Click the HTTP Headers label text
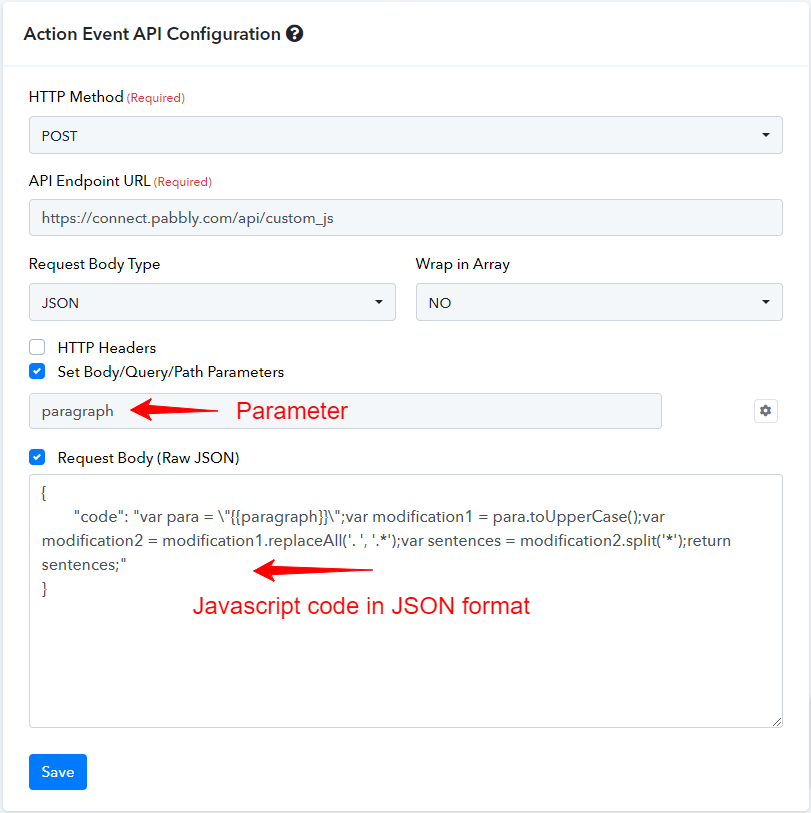This screenshot has height=813, width=811. 107,347
